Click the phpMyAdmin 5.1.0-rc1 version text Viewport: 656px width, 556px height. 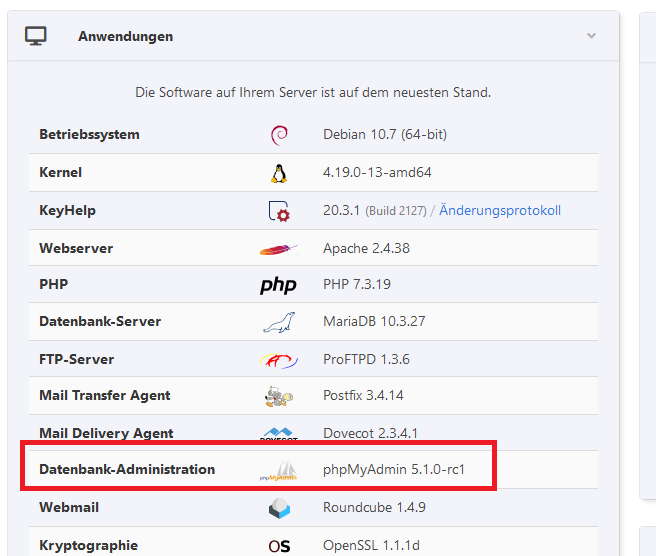(x=394, y=470)
